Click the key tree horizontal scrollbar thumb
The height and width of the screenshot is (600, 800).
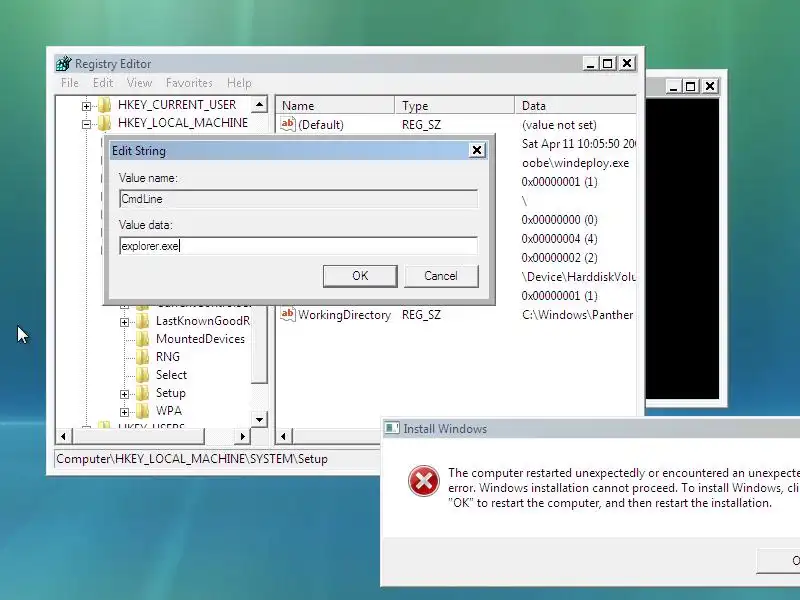[x=139, y=436]
